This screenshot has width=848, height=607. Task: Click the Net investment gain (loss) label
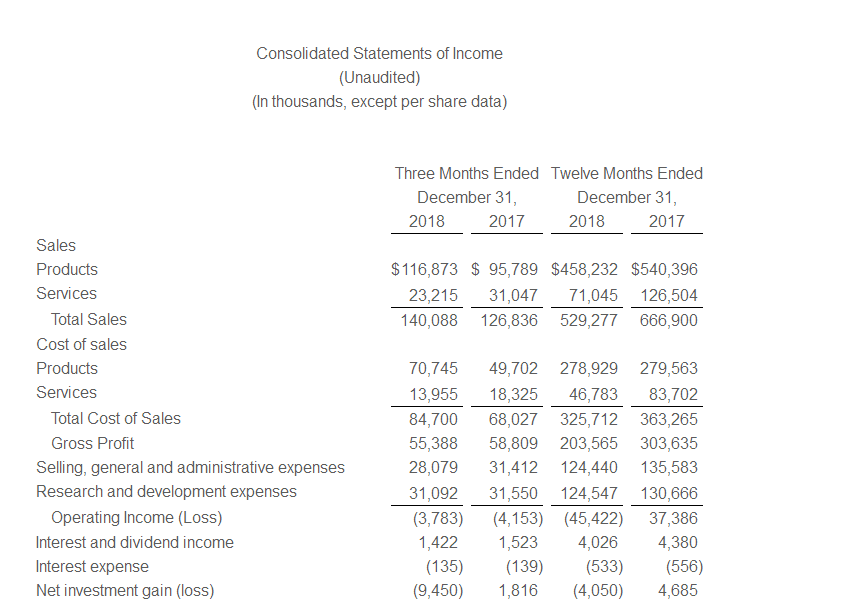[x=125, y=590]
